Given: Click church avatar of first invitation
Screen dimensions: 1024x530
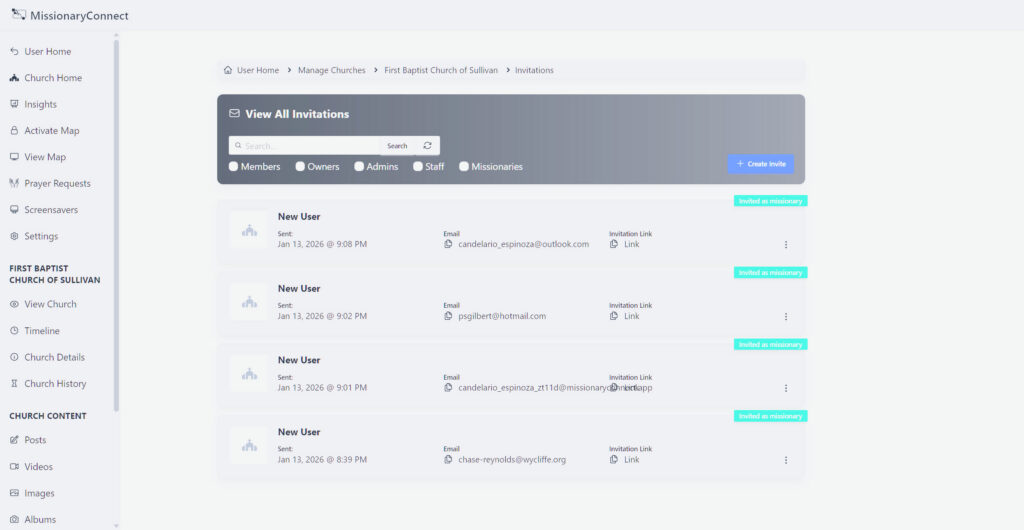Looking at the screenshot, I should (249, 230).
